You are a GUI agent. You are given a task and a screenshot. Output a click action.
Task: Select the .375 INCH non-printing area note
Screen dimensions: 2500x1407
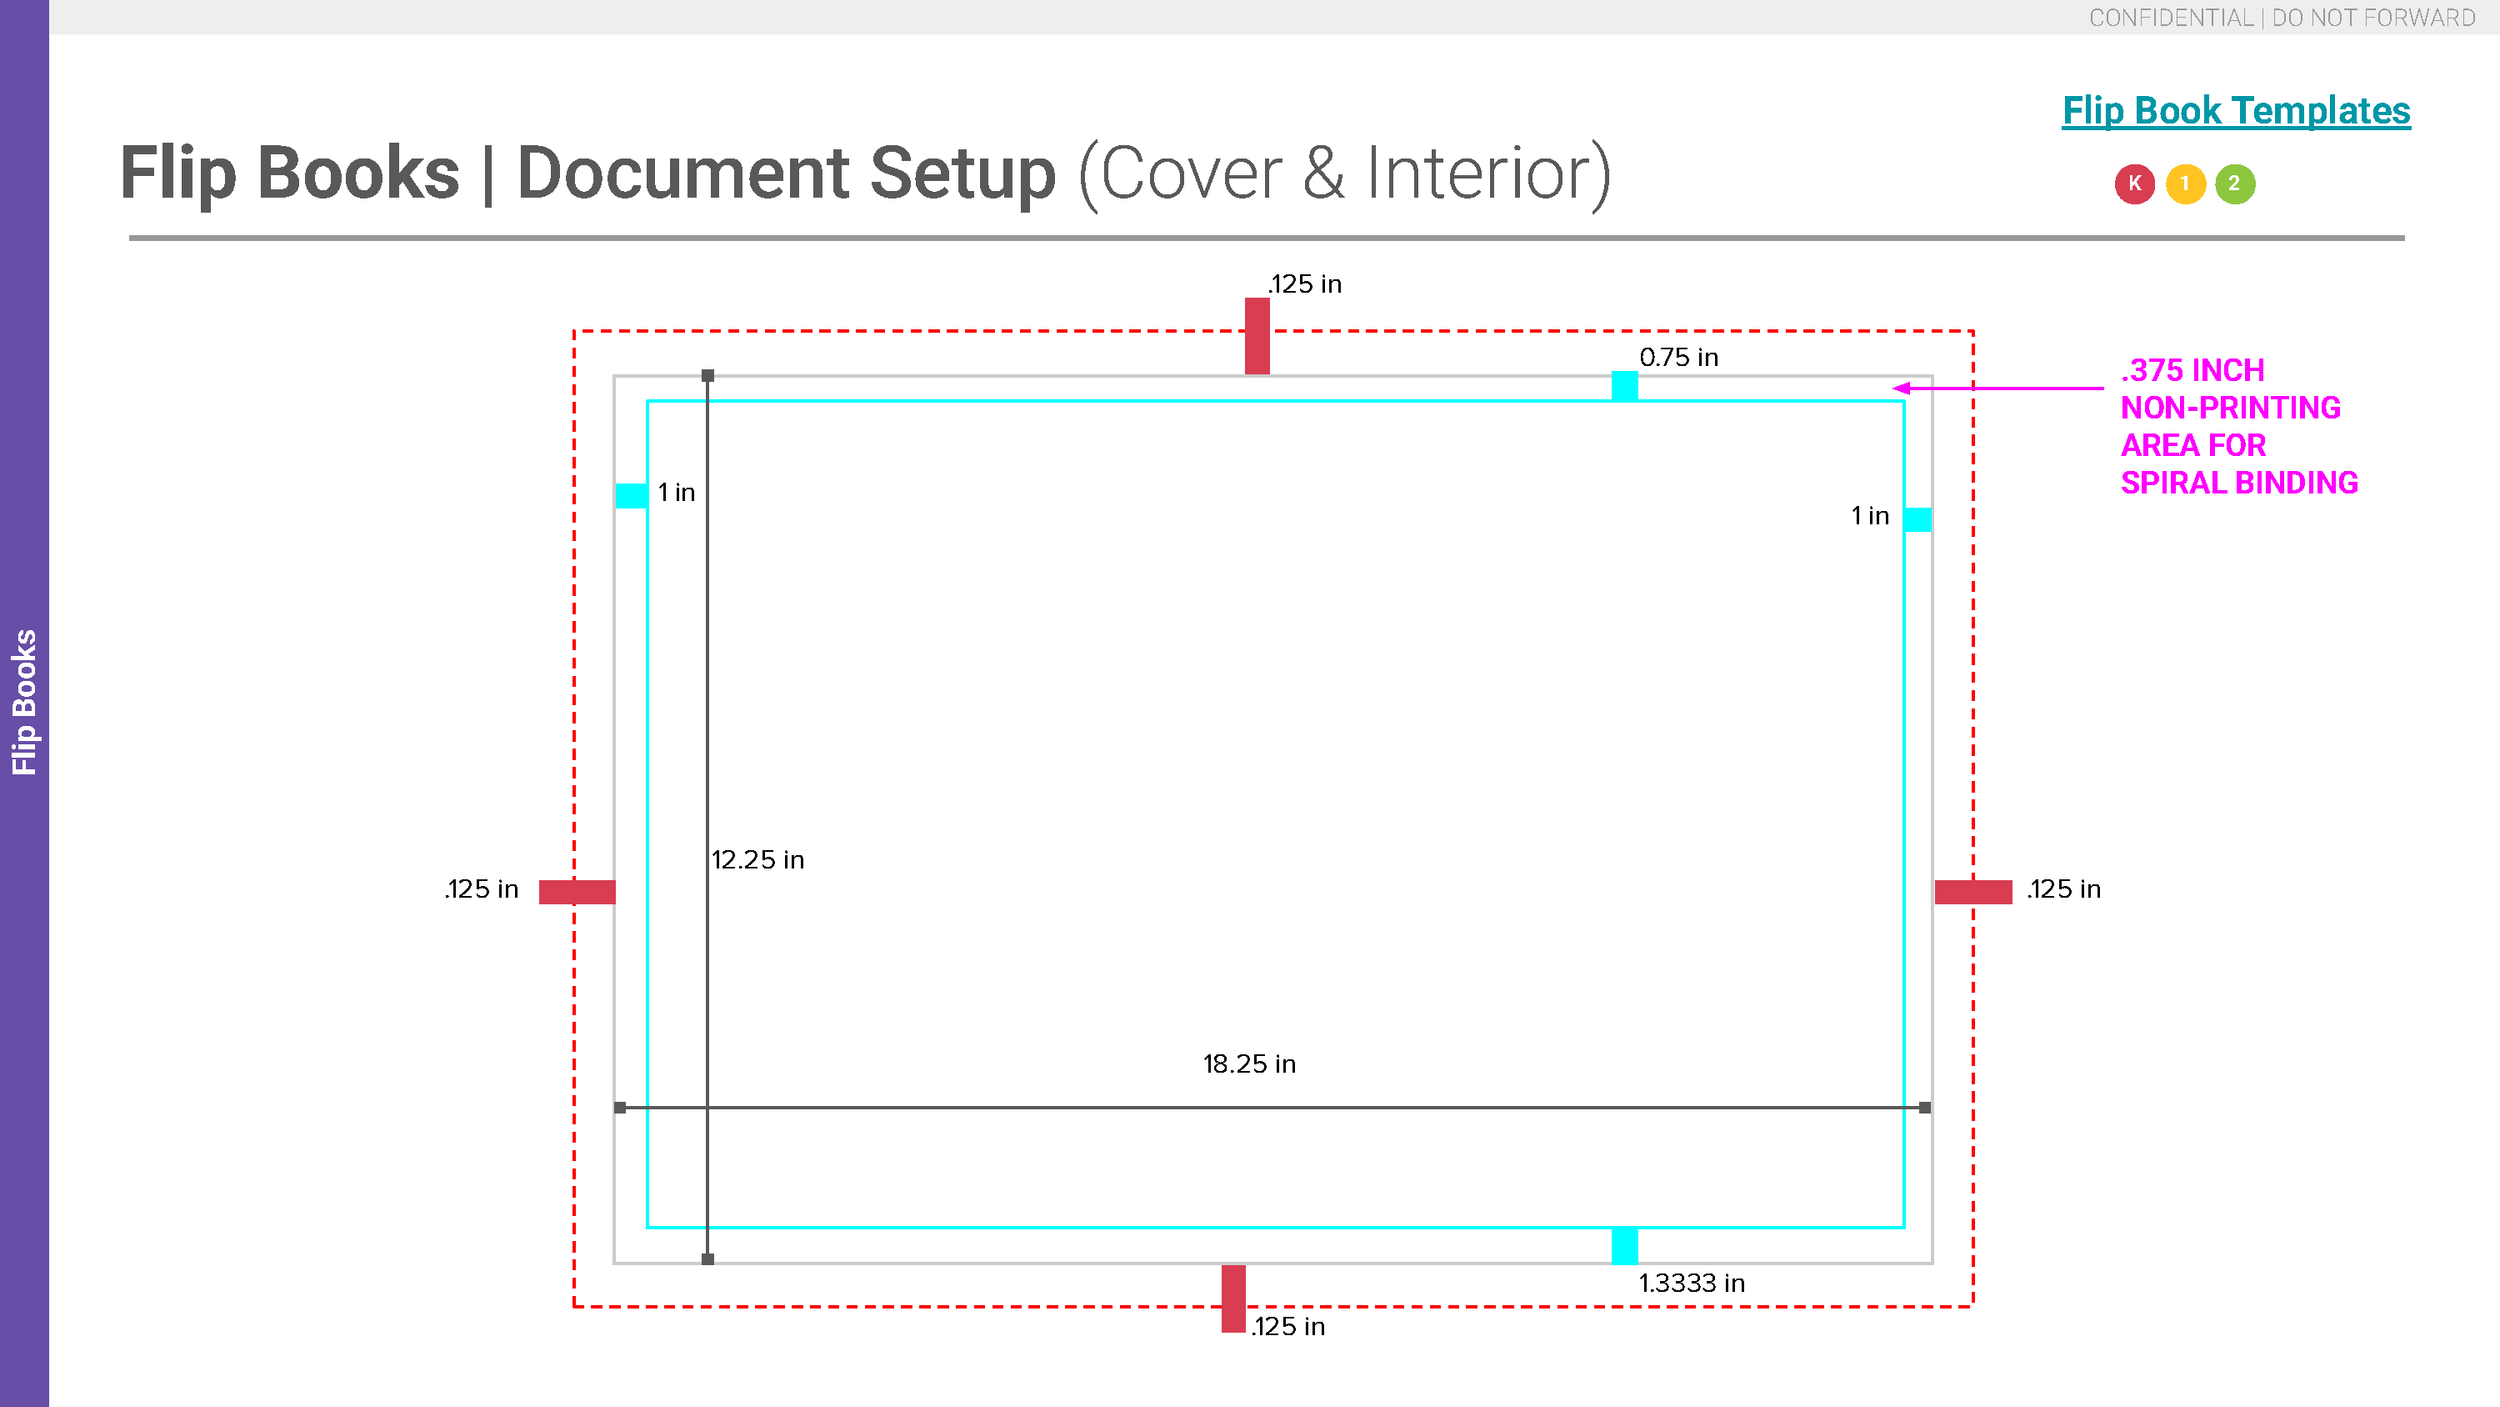(2239, 426)
